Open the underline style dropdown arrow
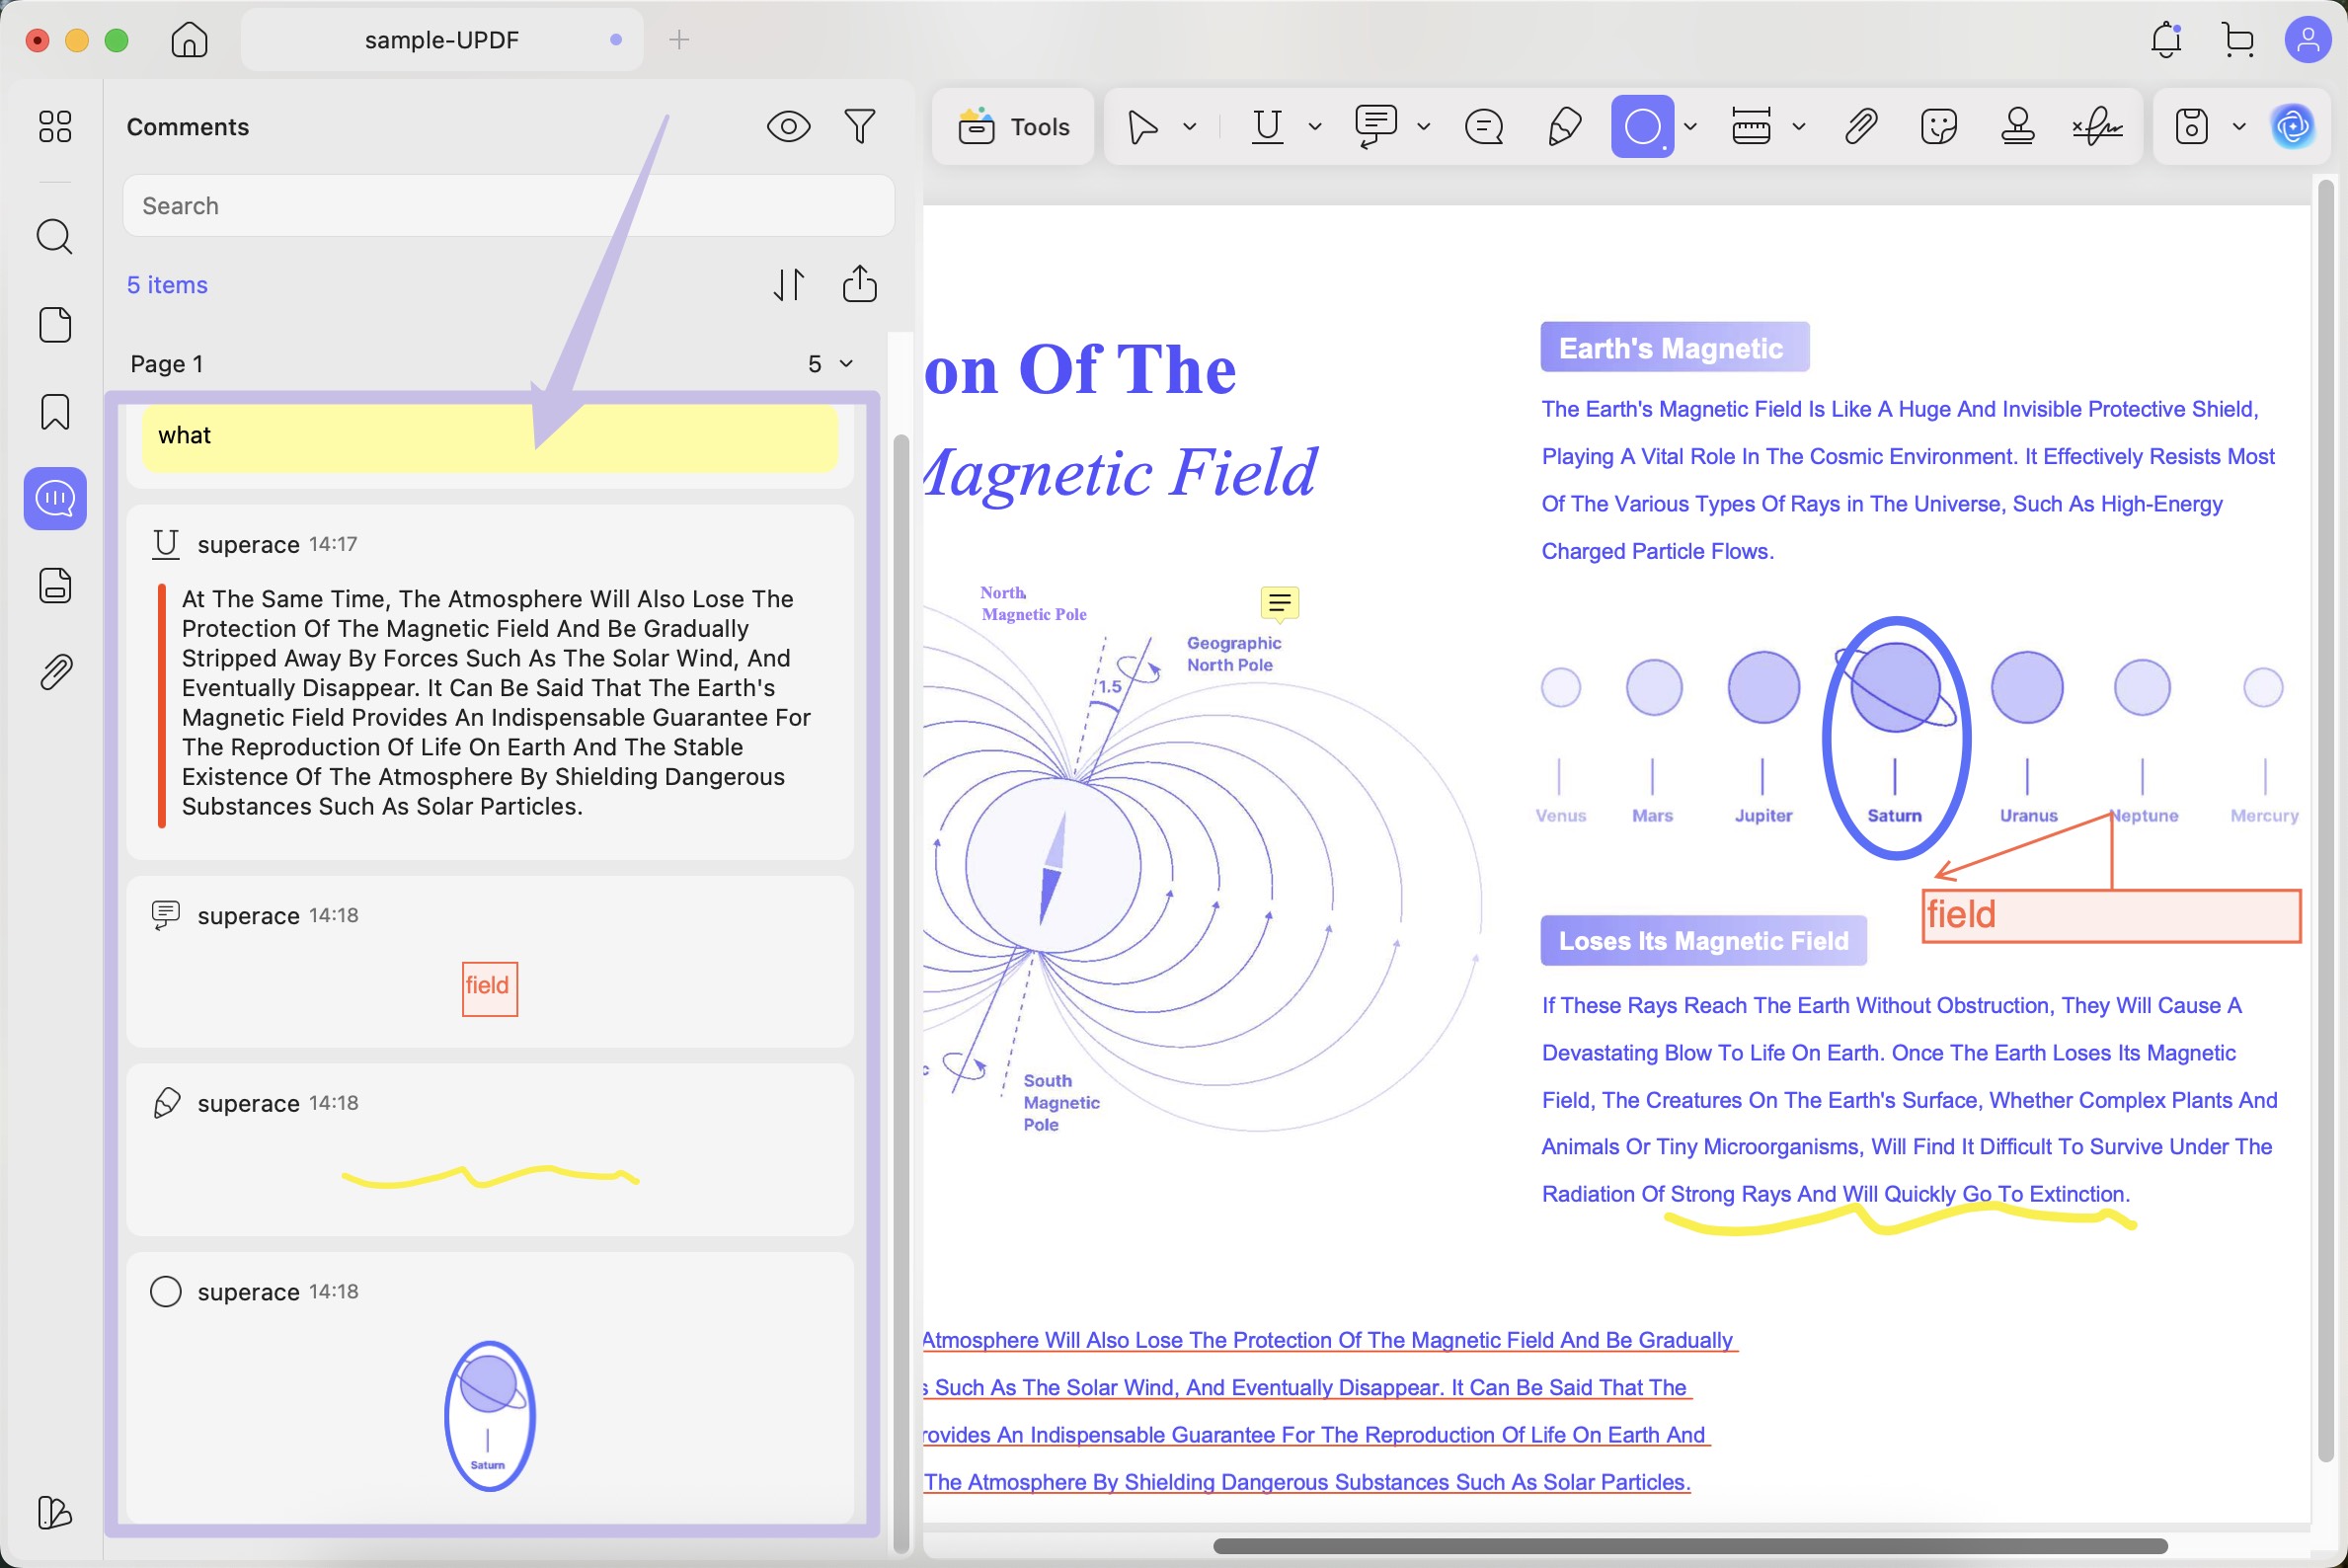 coord(1315,127)
